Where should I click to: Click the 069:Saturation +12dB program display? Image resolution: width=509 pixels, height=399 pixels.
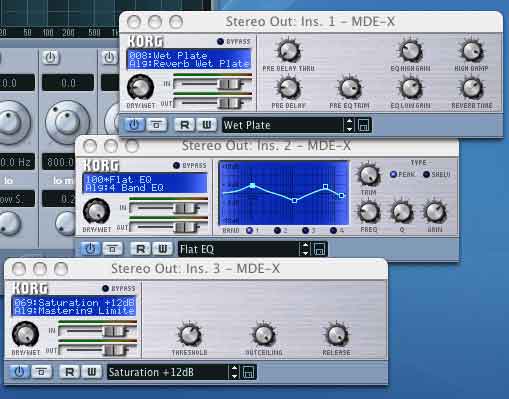(x=74, y=307)
